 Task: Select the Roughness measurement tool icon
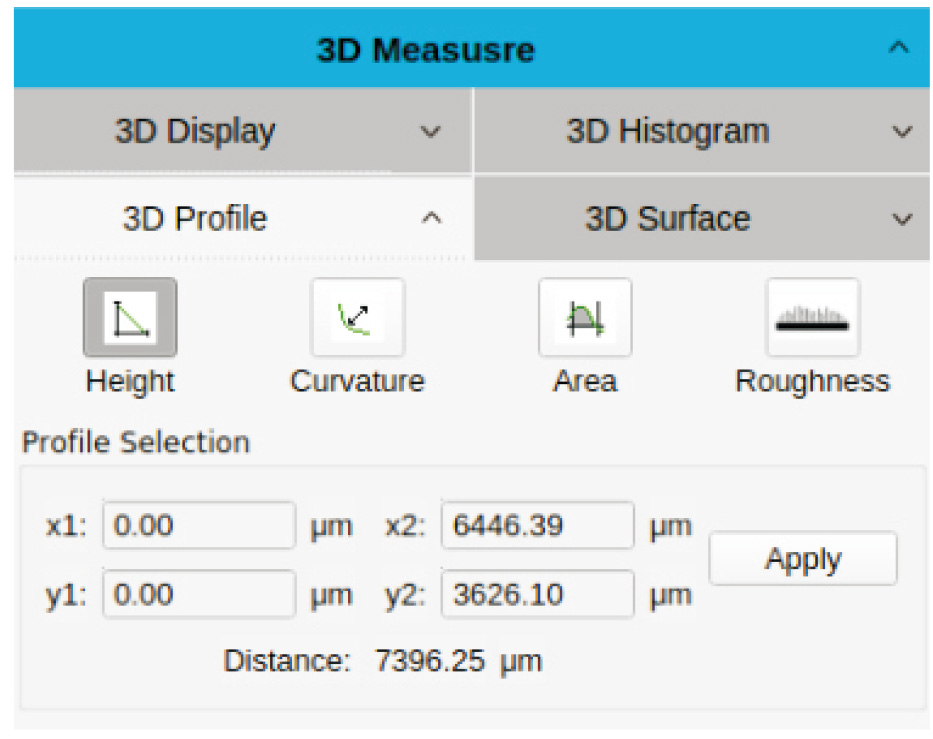point(813,317)
